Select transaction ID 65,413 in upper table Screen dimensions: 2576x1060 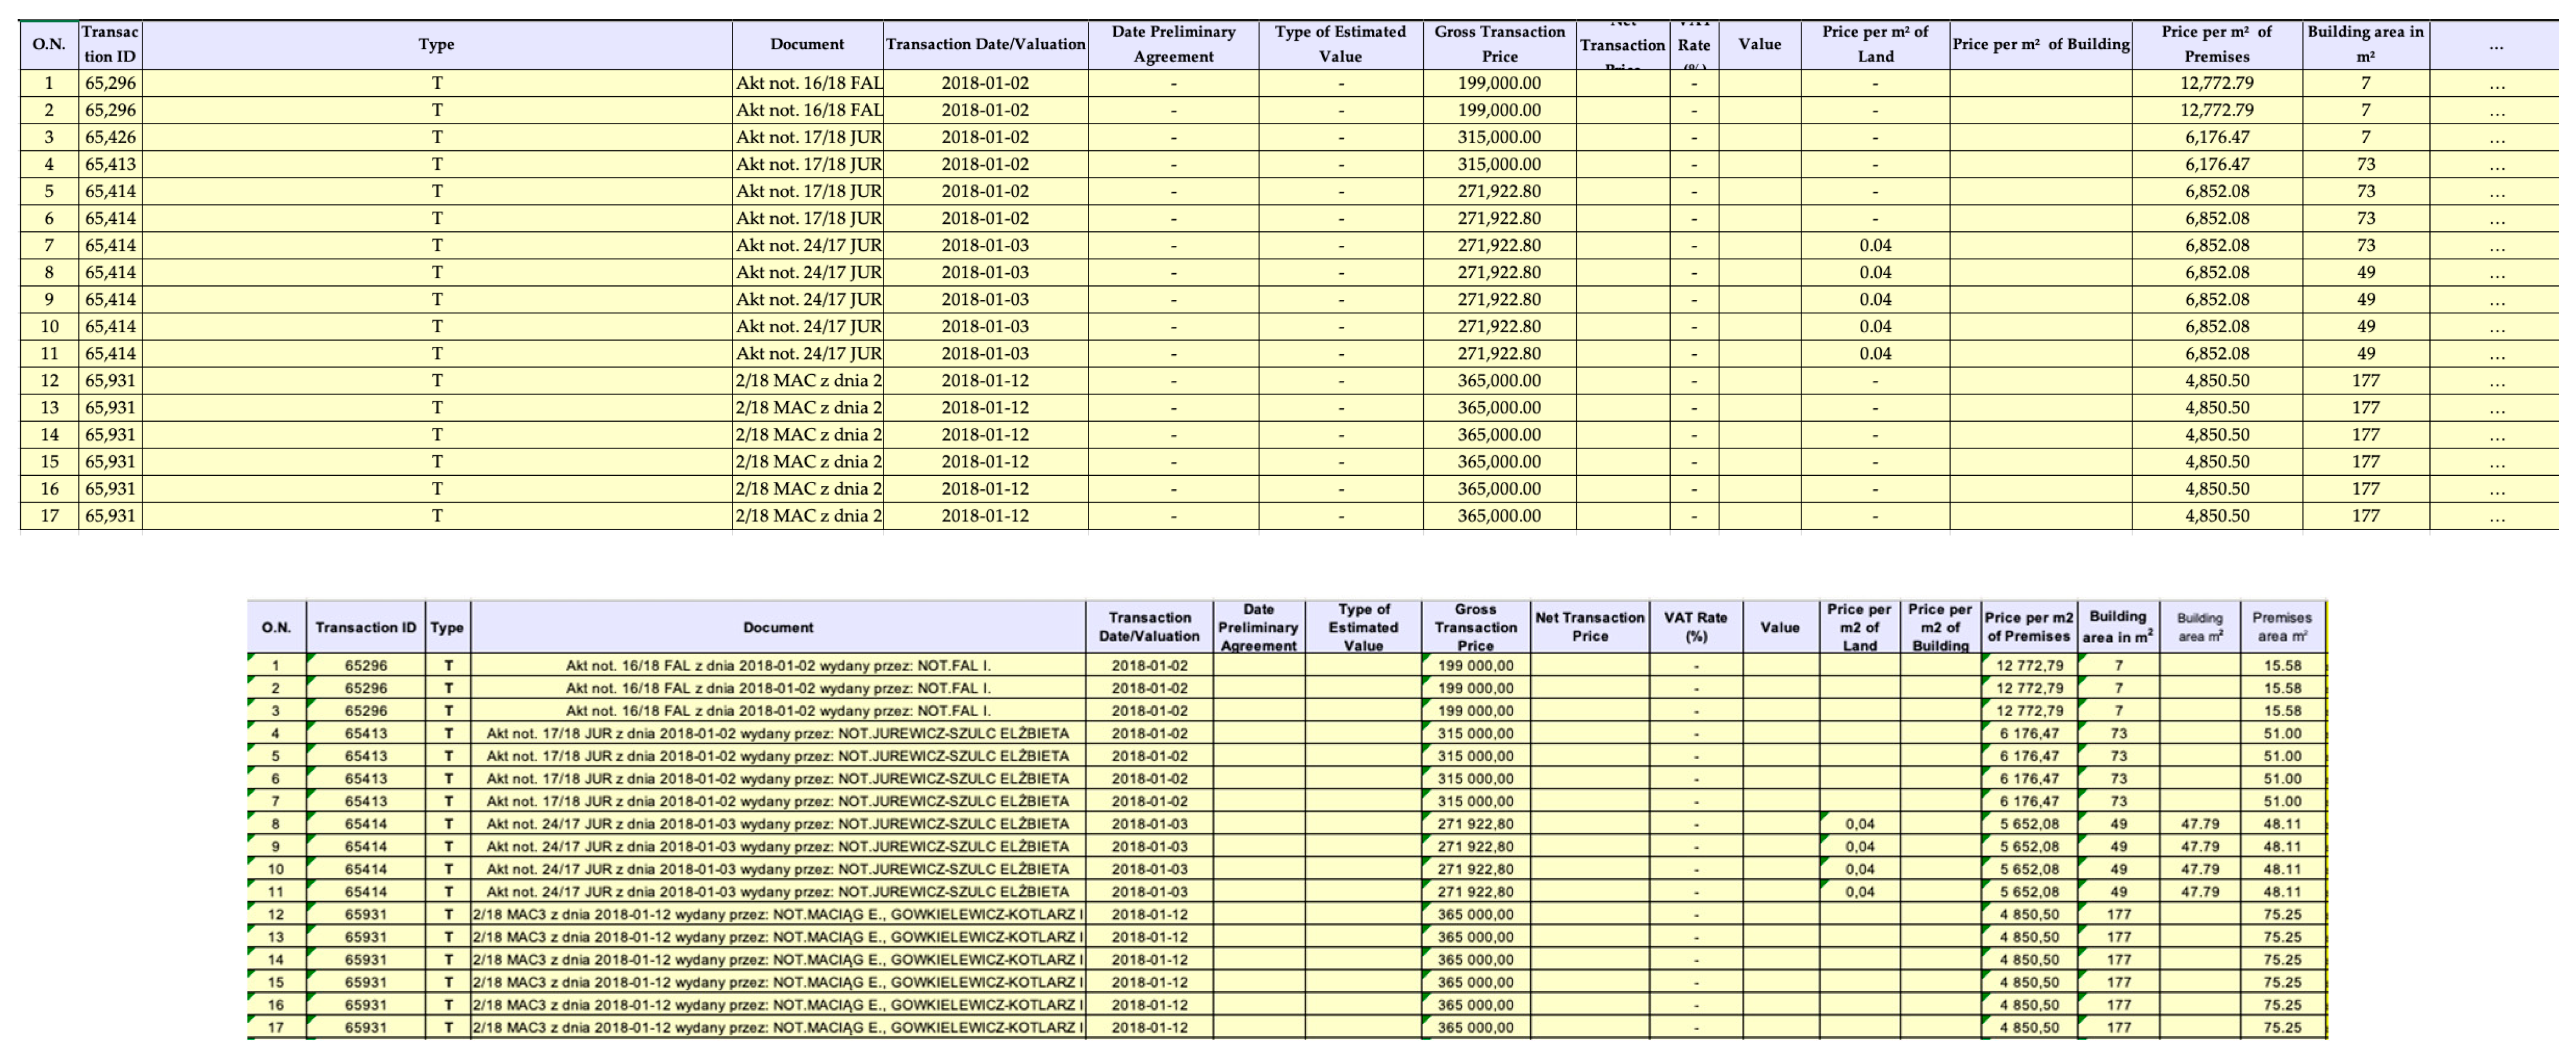pos(110,164)
